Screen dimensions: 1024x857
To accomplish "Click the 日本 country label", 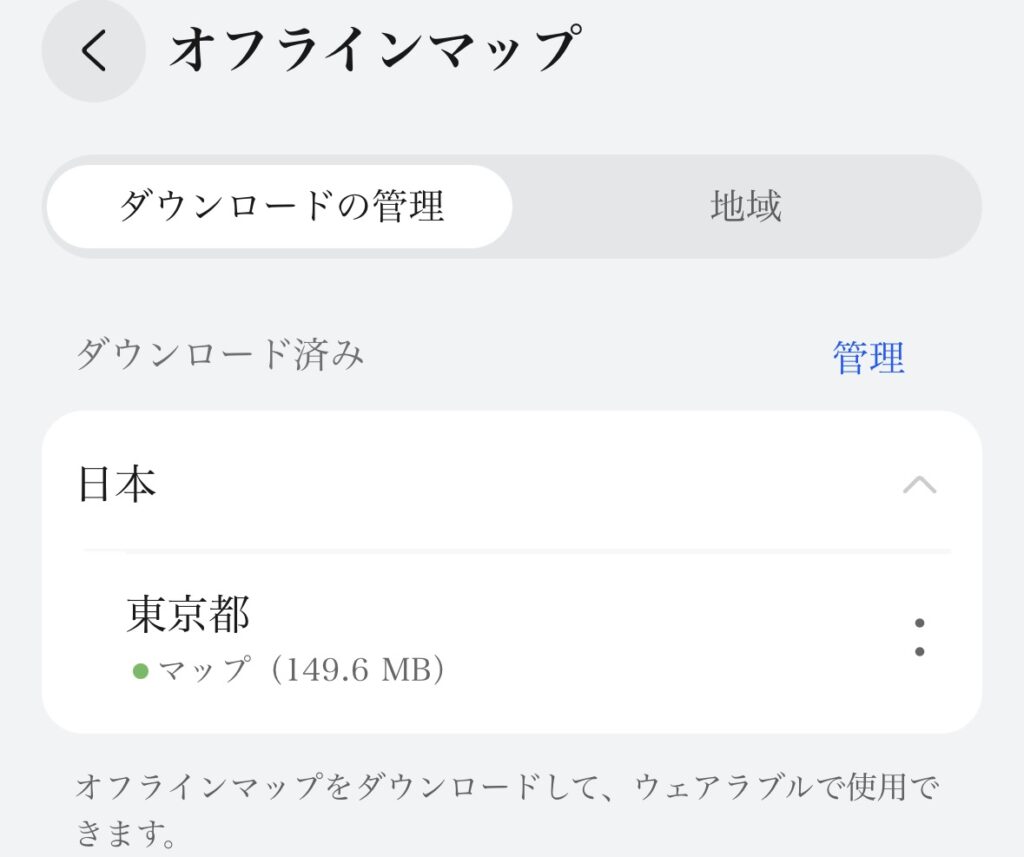I will tap(117, 485).
